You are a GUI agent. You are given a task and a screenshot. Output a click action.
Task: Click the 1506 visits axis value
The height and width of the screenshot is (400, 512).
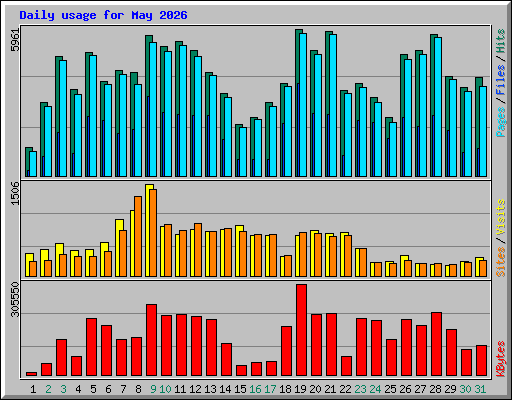[15, 193]
